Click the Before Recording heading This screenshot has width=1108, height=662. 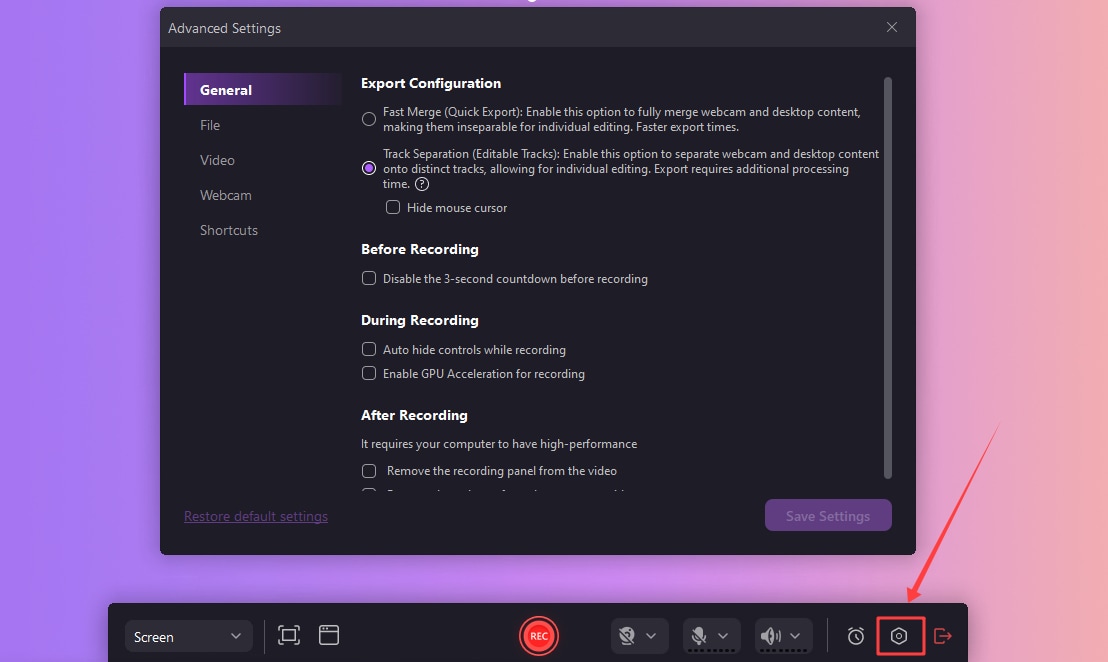tap(420, 249)
